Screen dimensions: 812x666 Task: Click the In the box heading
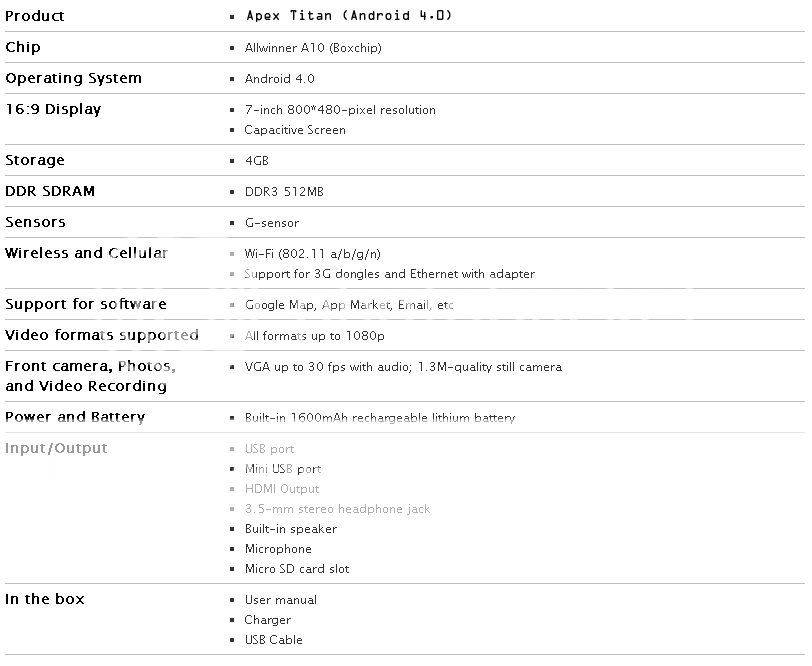[x=45, y=599]
